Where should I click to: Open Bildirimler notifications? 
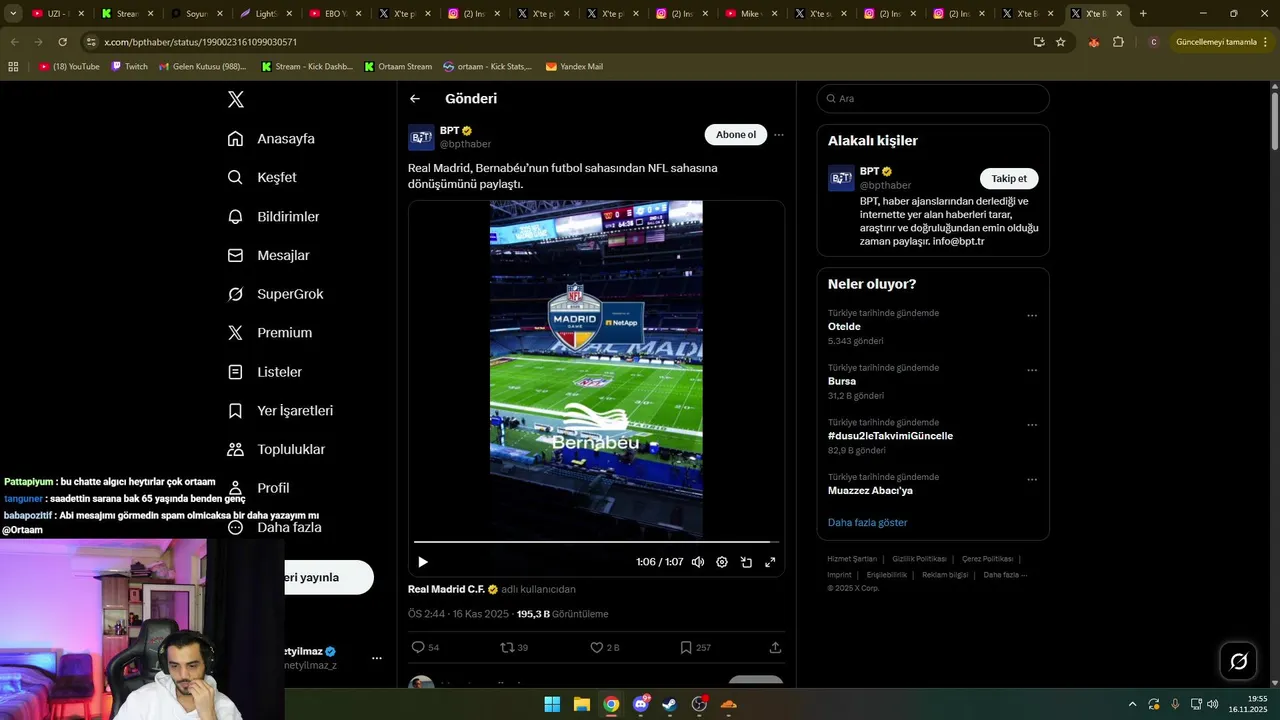pyautogui.click(x=273, y=216)
